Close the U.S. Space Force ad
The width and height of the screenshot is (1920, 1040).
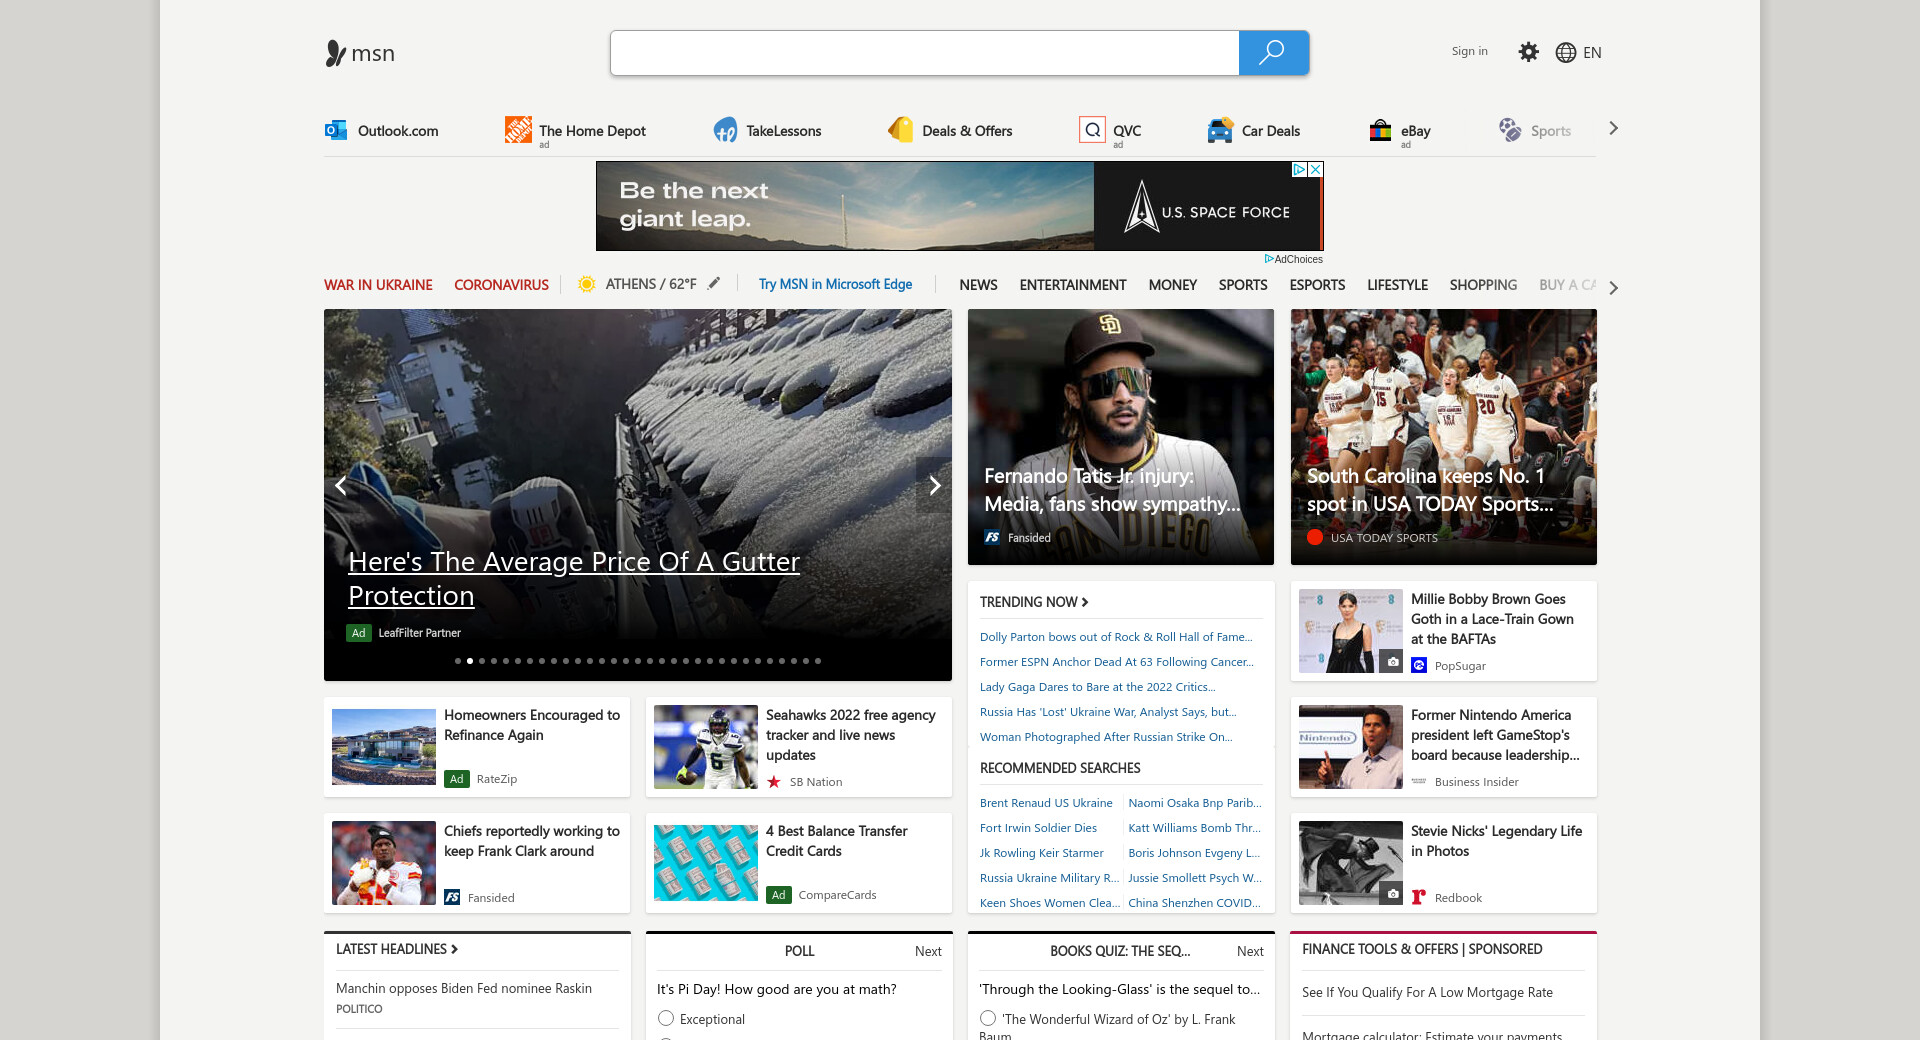pos(1316,170)
